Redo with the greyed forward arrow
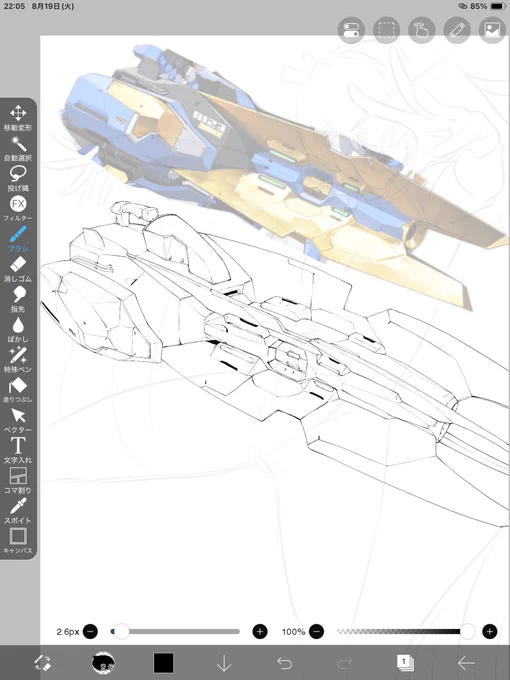 (x=345, y=663)
